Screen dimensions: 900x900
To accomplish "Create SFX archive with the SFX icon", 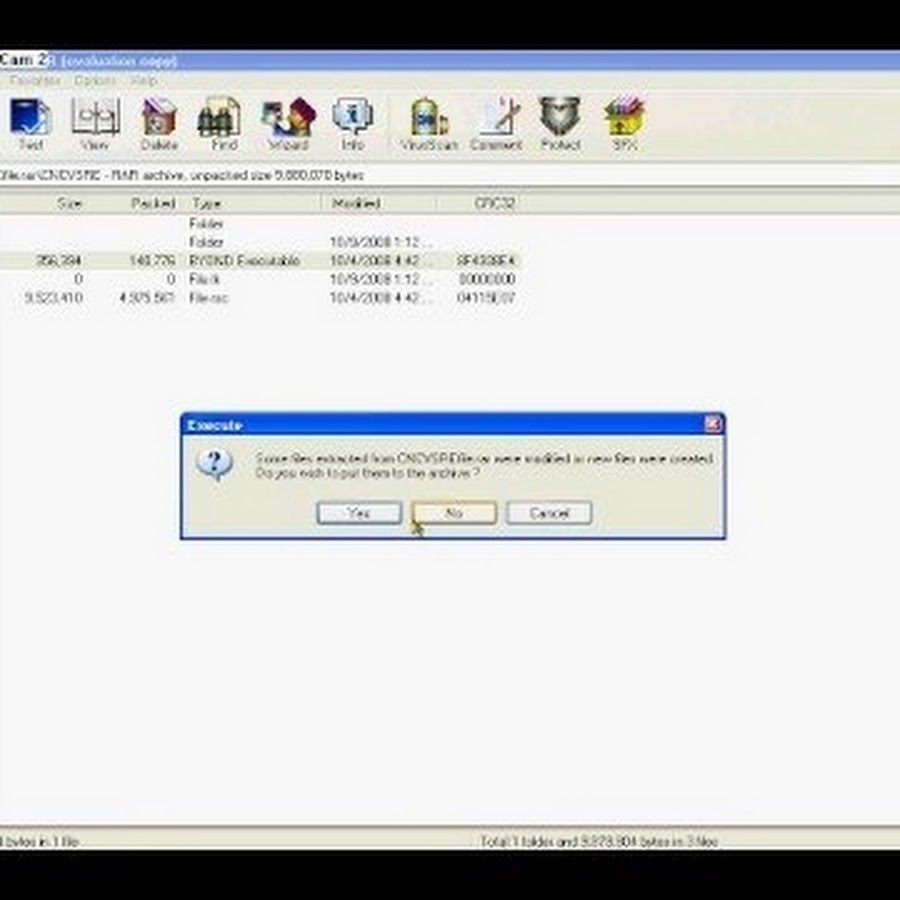I will point(624,124).
